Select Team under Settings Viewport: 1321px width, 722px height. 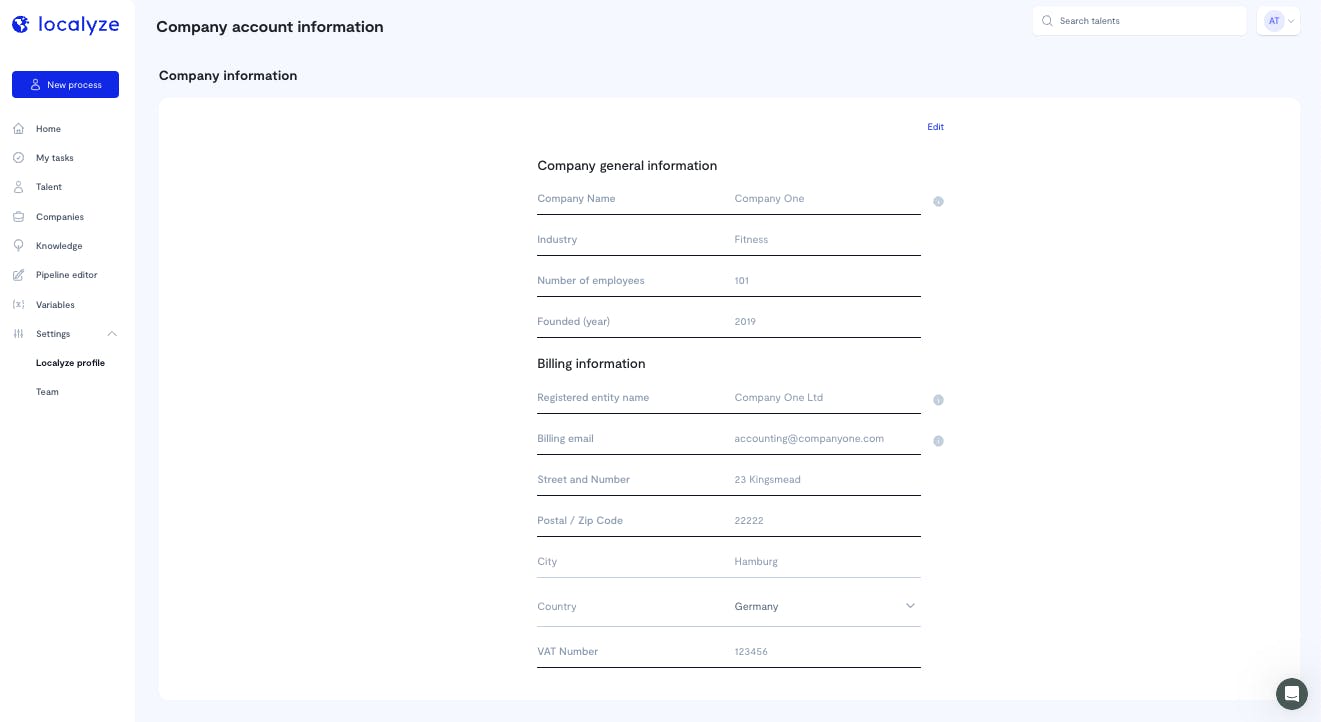click(x=47, y=392)
